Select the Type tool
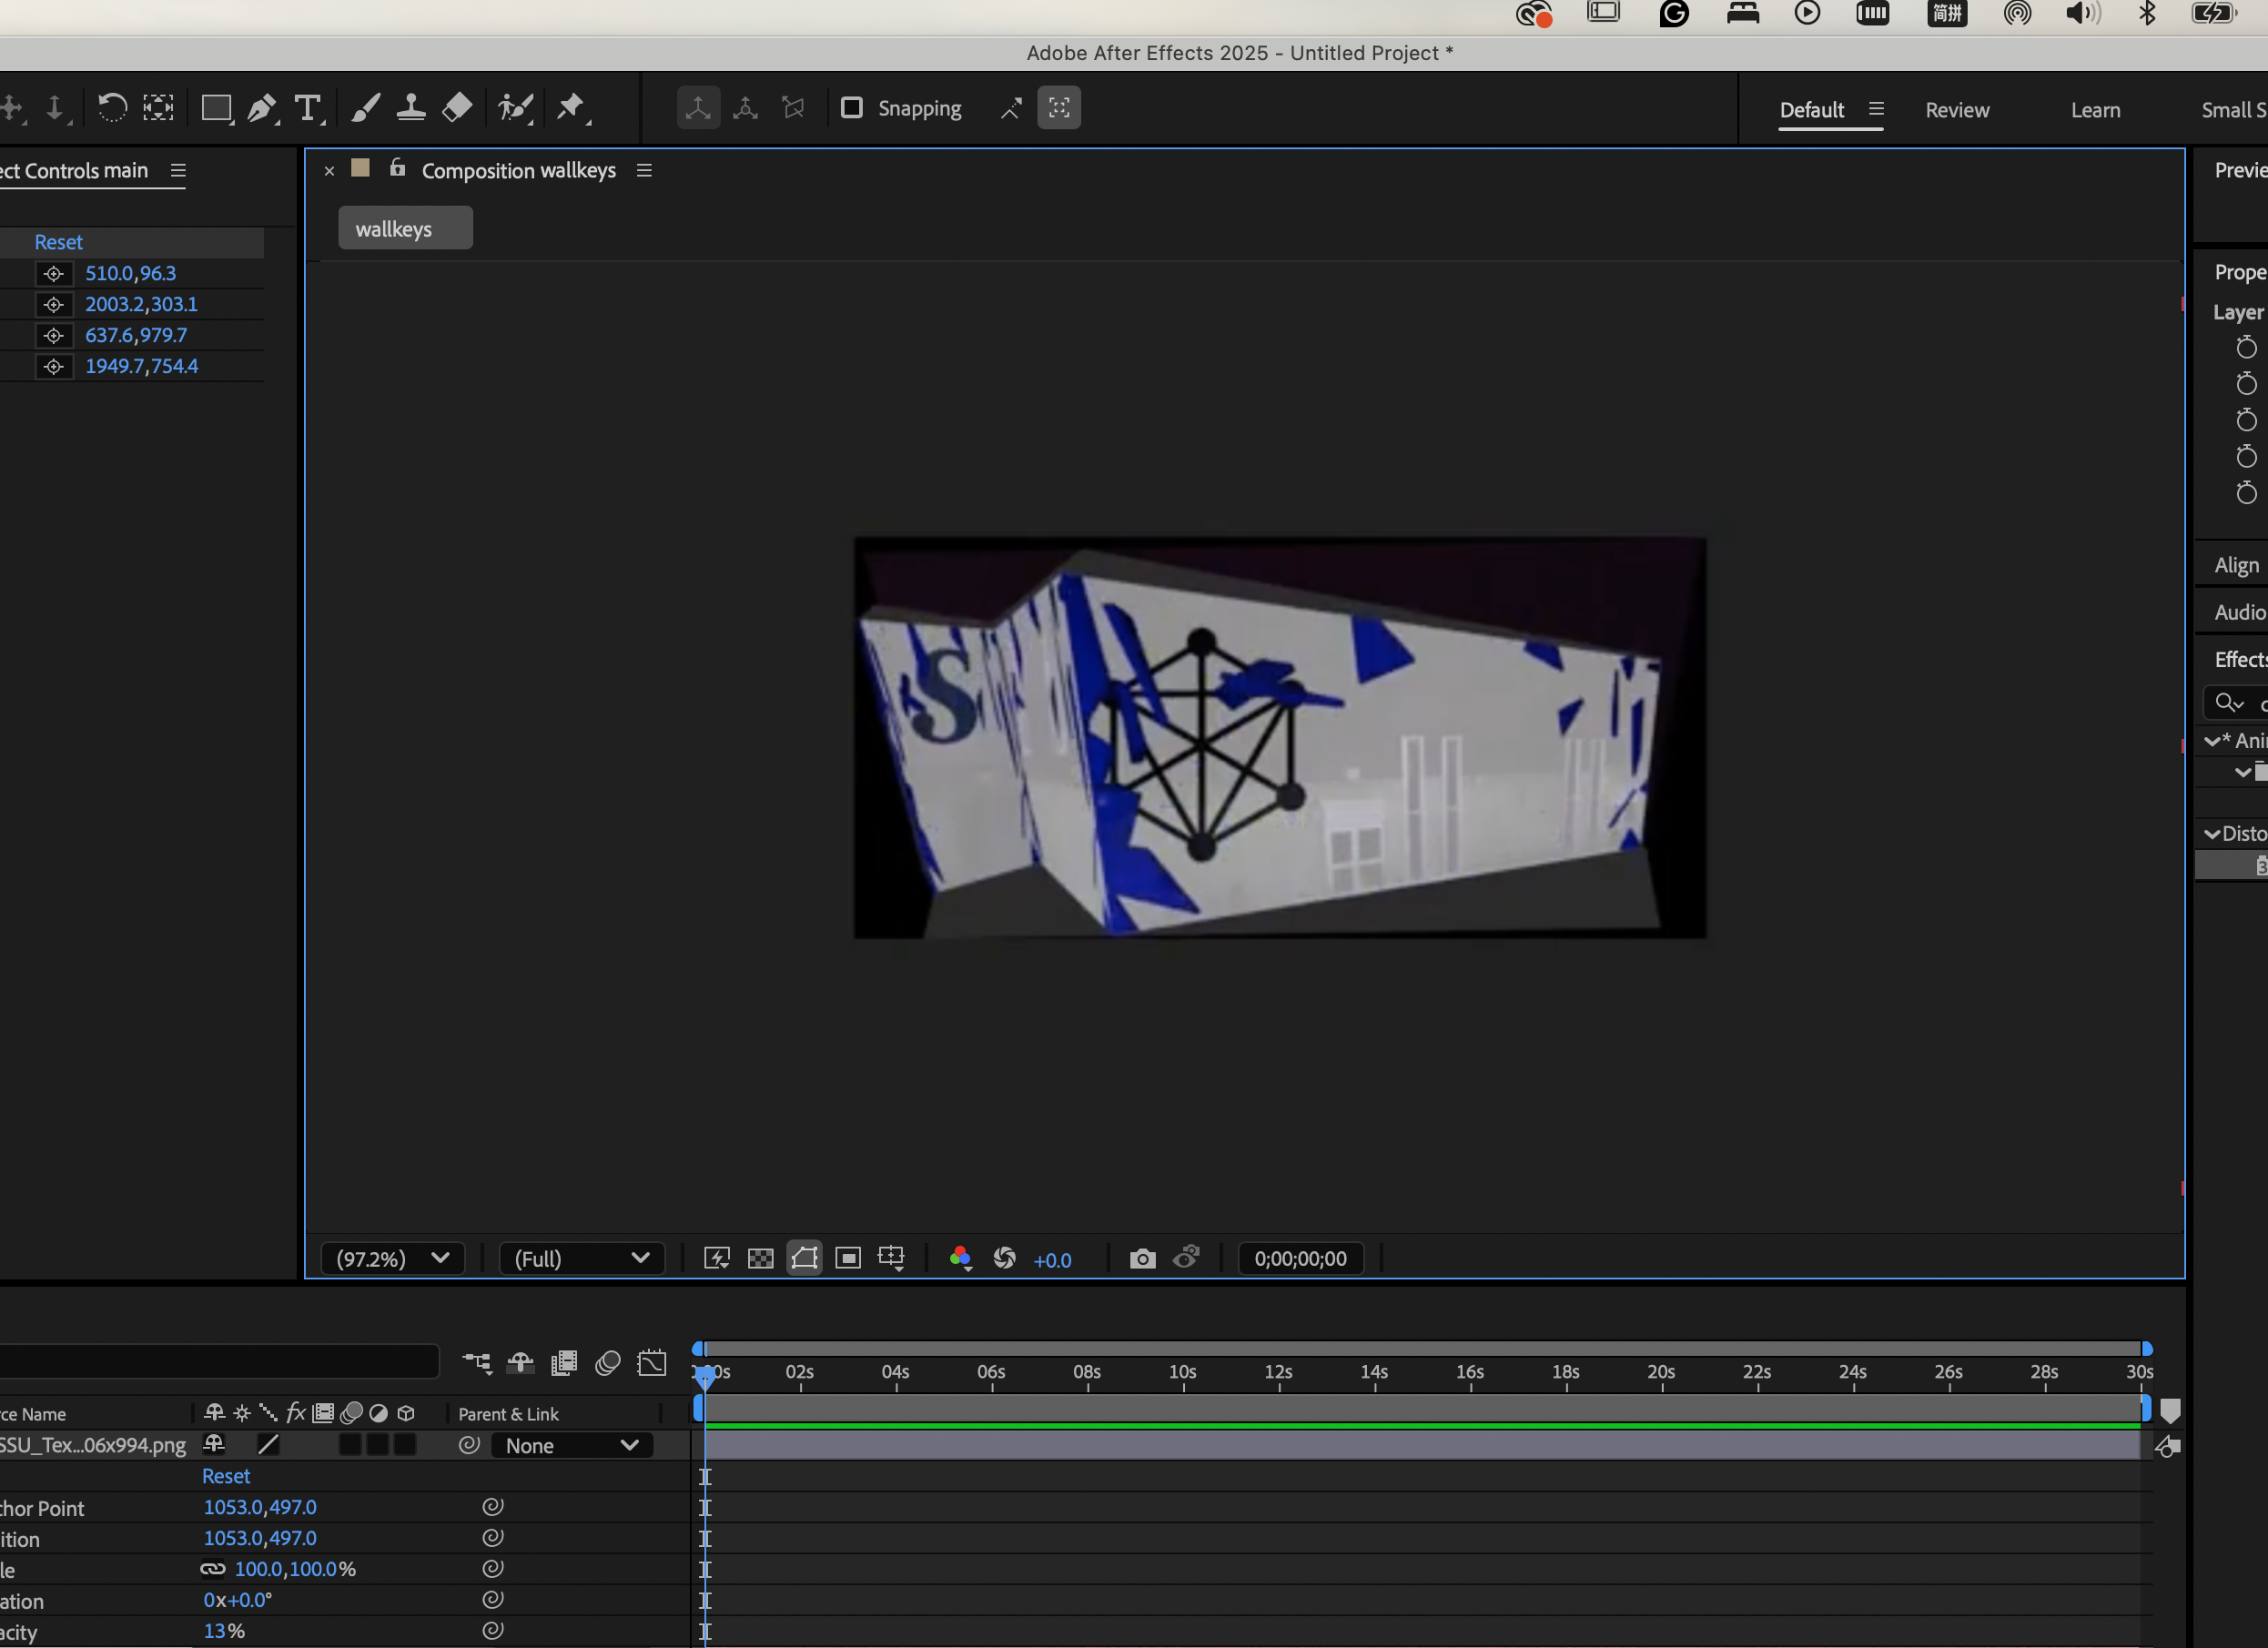2268x1648 pixels. click(308, 108)
